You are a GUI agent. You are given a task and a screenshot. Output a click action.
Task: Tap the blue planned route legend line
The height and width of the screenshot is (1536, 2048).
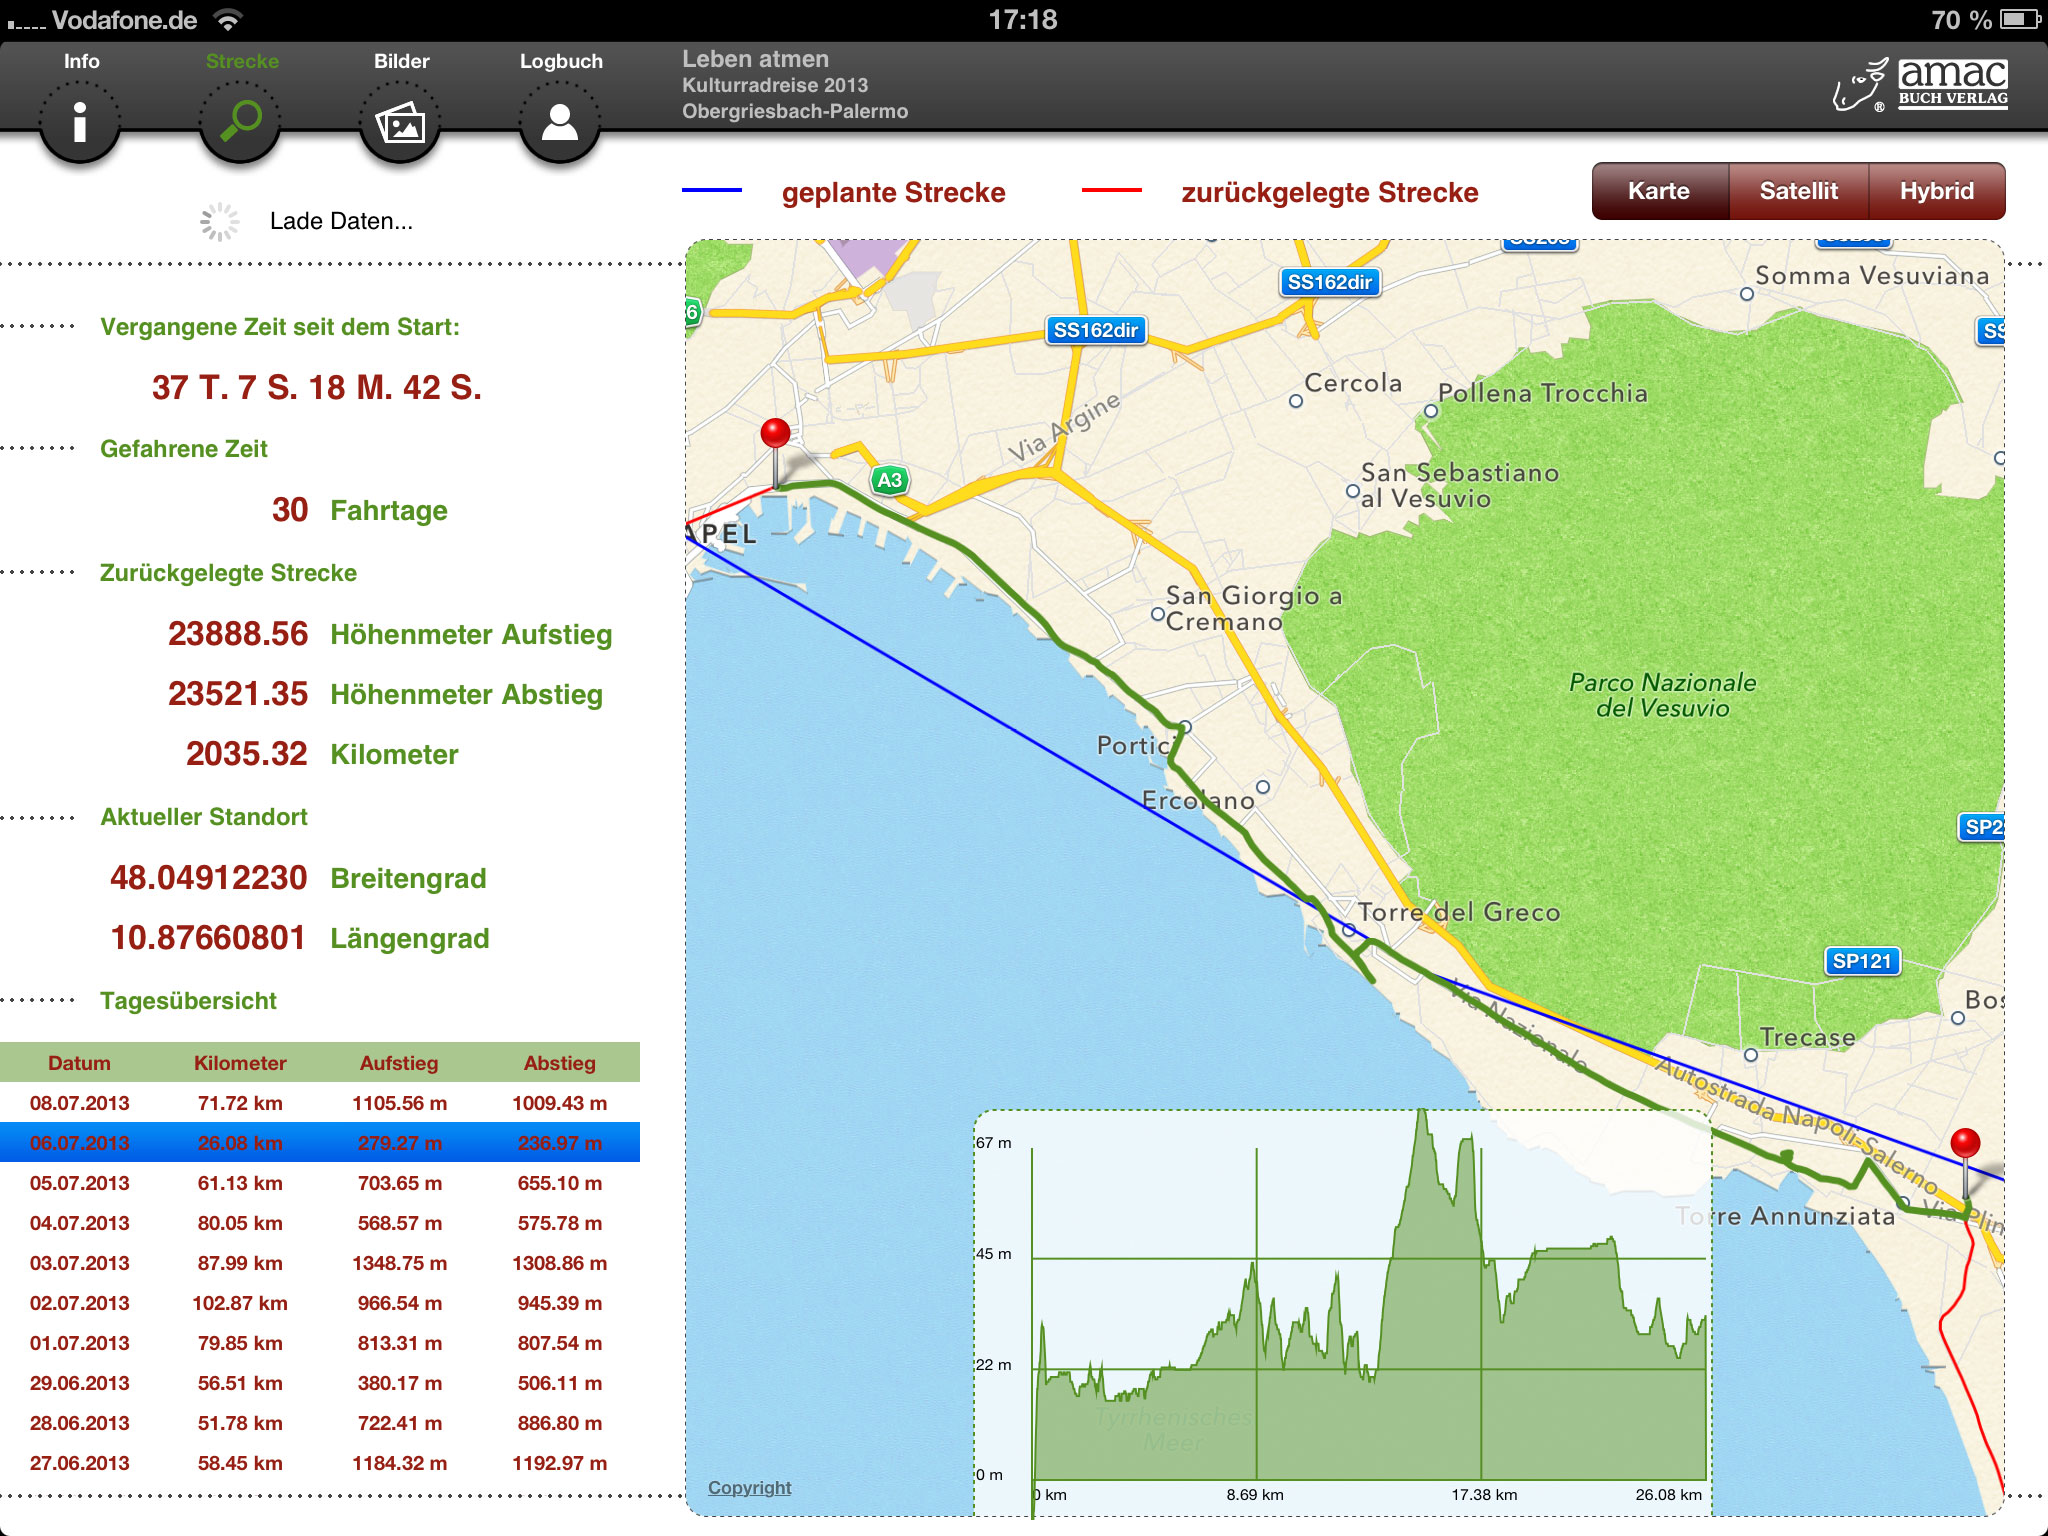click(712, 190)
